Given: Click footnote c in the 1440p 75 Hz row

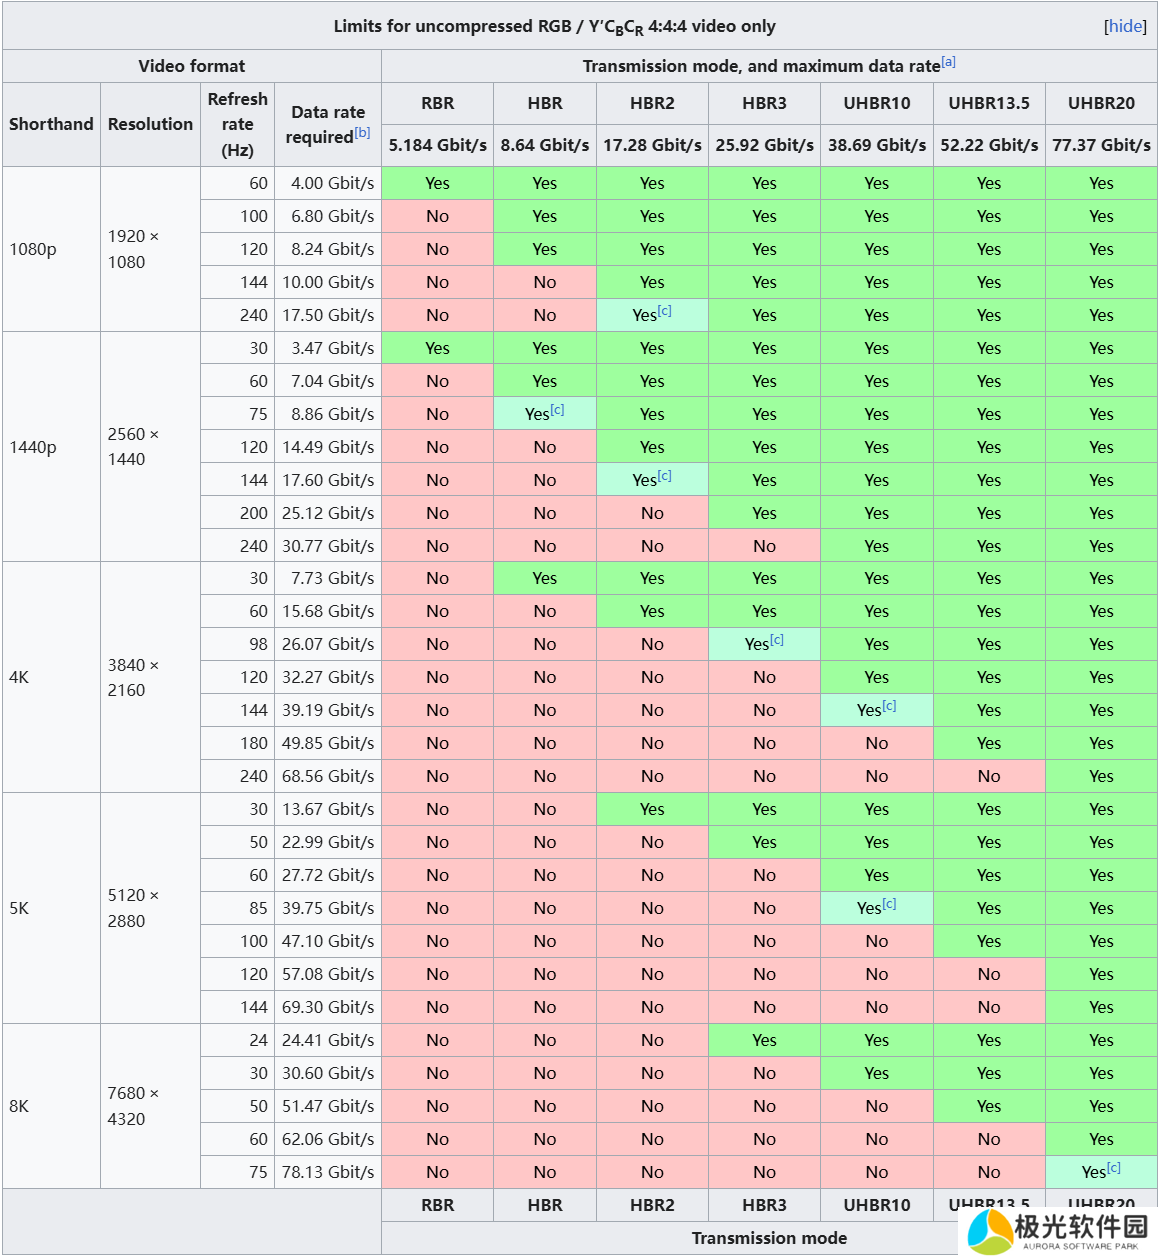Looking at the screenshot, I should 558,410.
